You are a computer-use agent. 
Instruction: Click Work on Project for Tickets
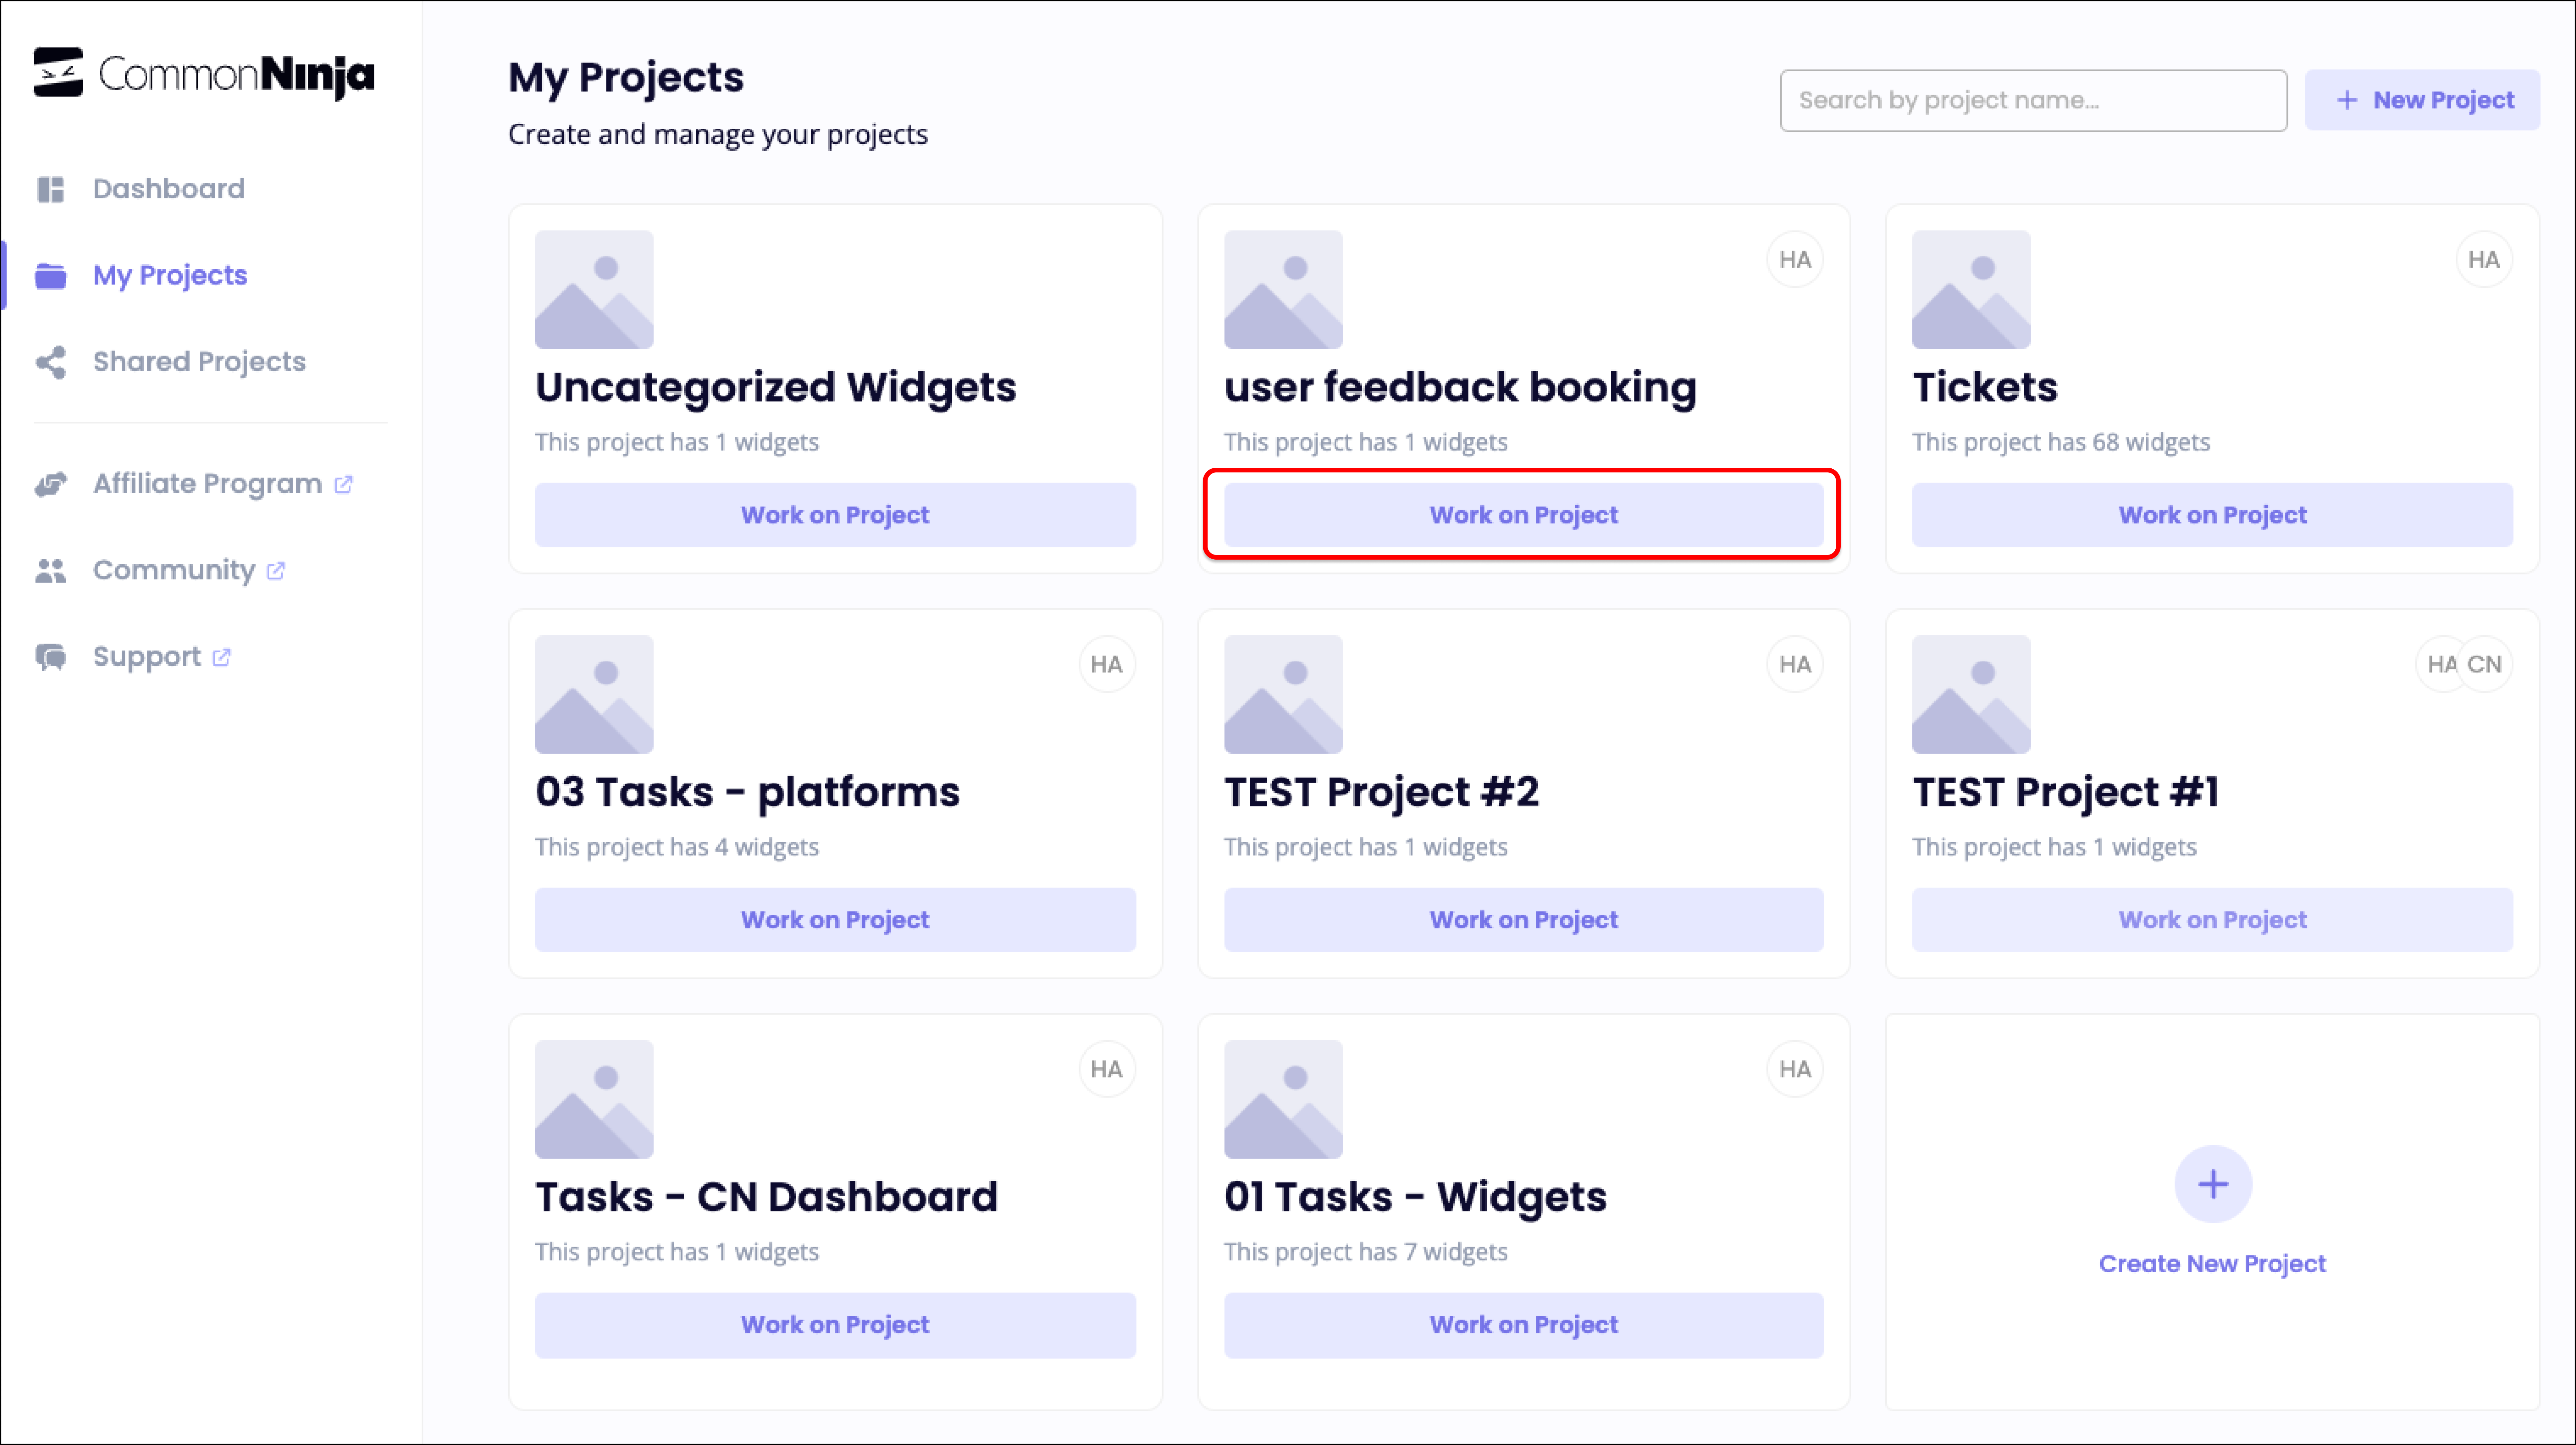click(2212, 514)
